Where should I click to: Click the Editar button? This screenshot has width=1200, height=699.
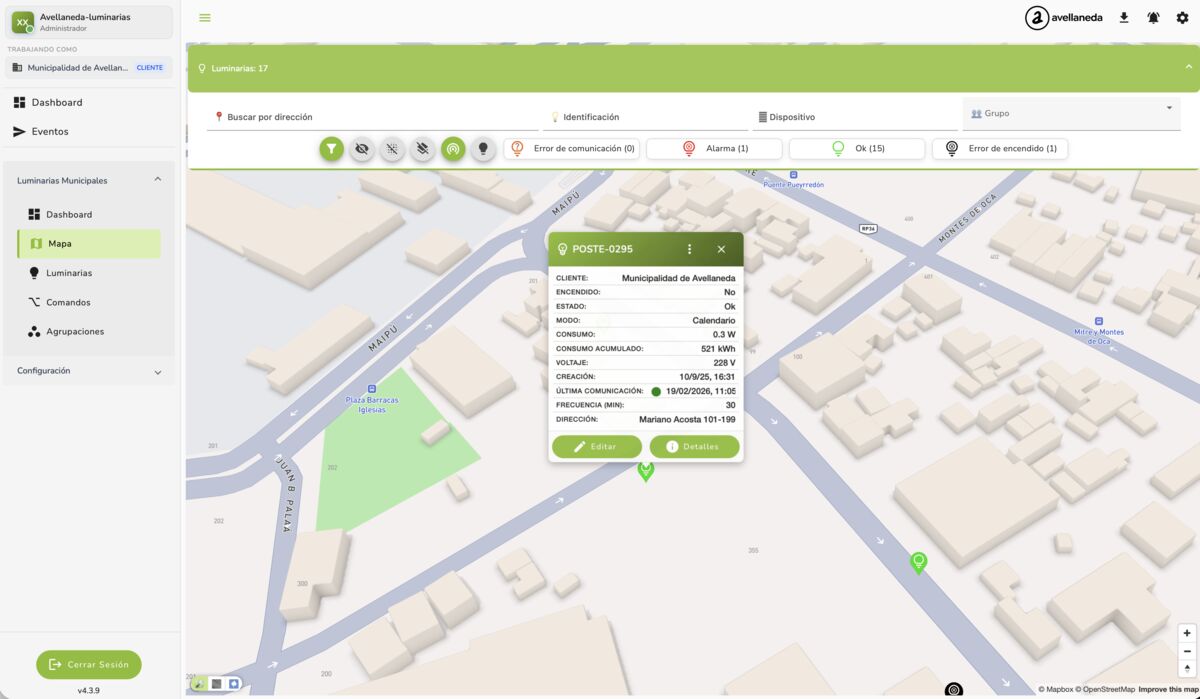pyautogui.click(x=596, y=447)
